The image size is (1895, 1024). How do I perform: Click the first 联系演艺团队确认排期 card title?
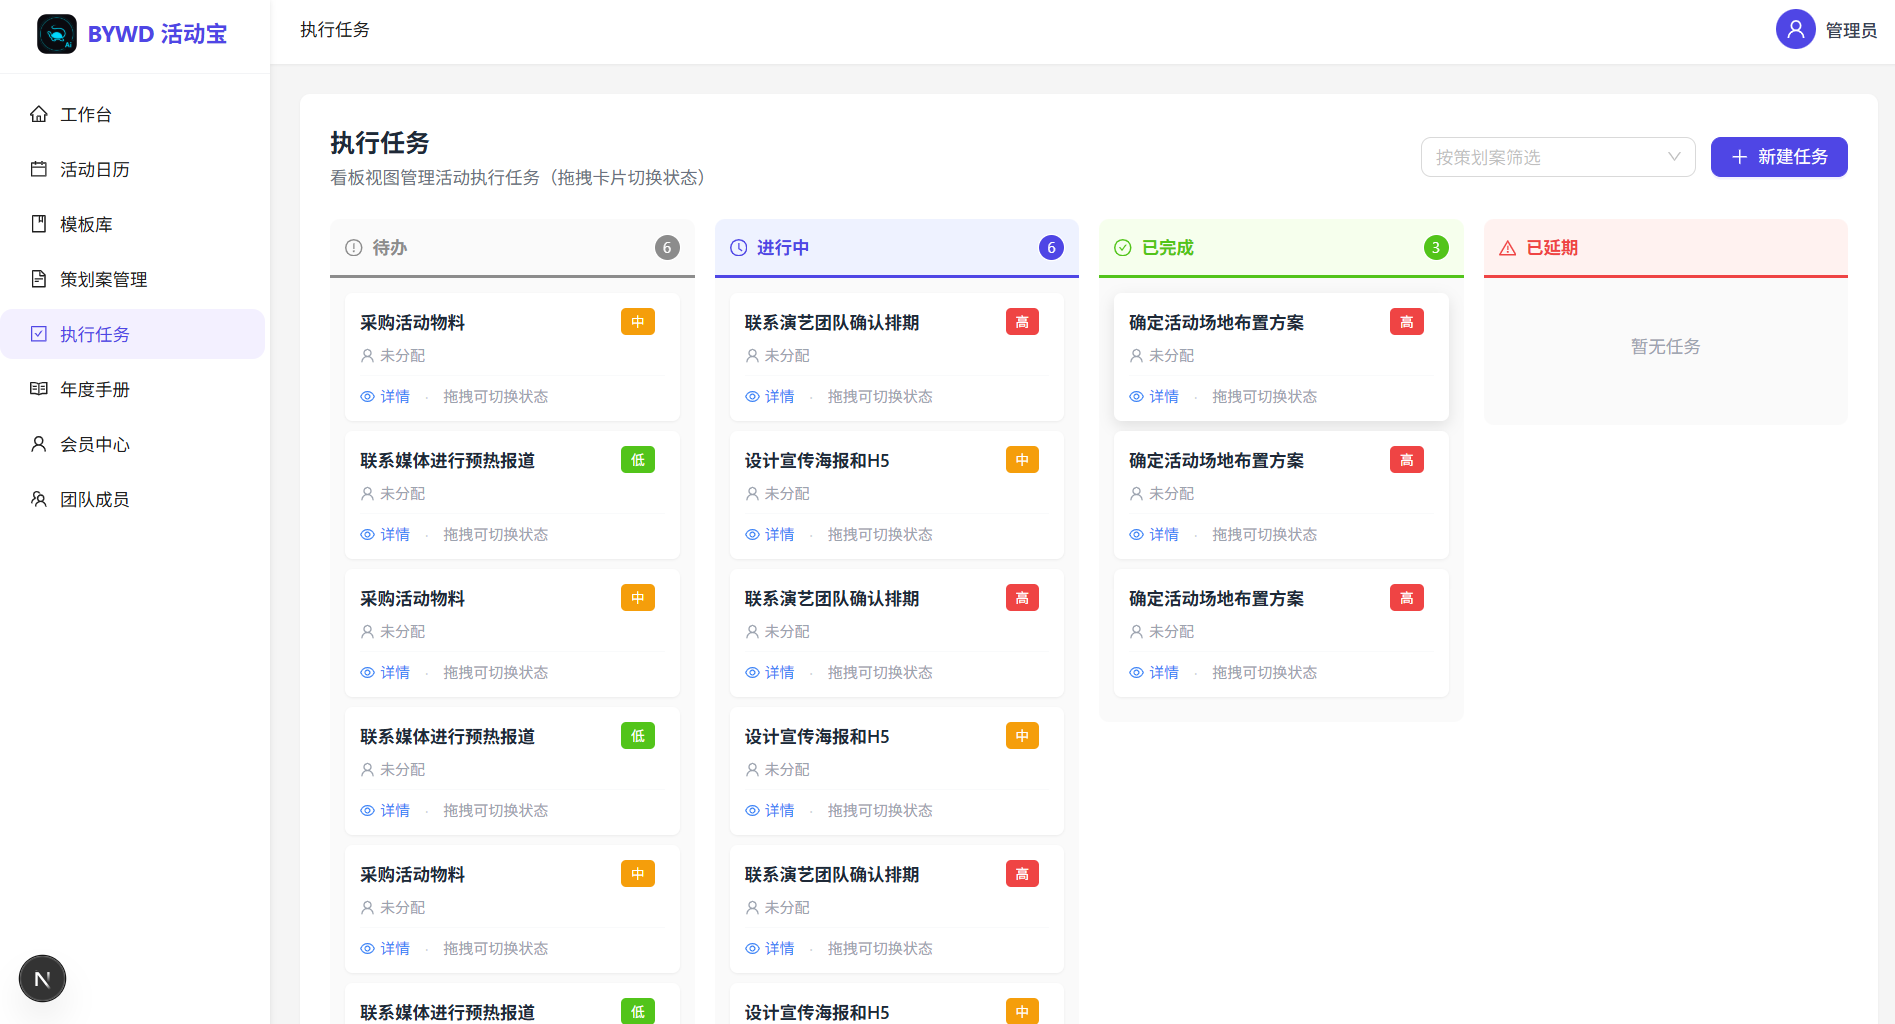tap(832, 323)
